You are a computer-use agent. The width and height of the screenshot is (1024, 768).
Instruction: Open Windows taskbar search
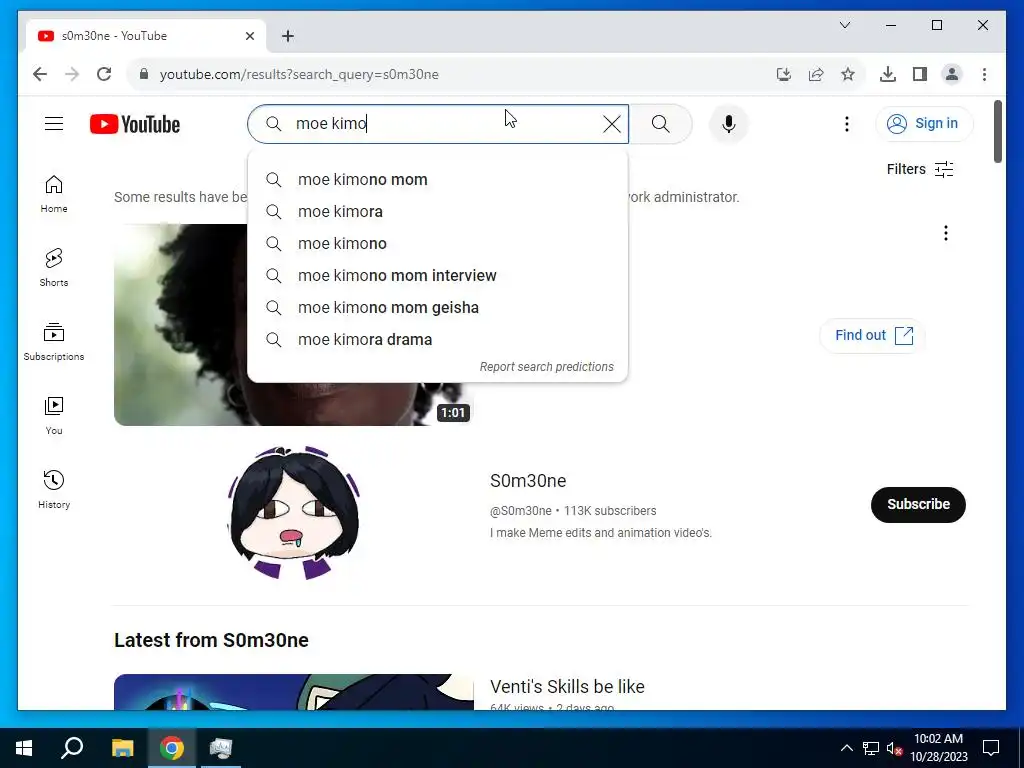pyautogui.click(x=72, y=748)
